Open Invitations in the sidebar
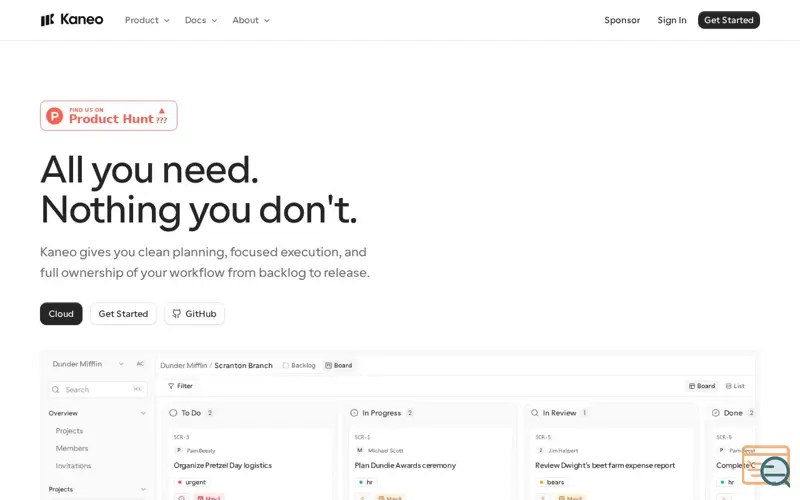 point(73,466)
